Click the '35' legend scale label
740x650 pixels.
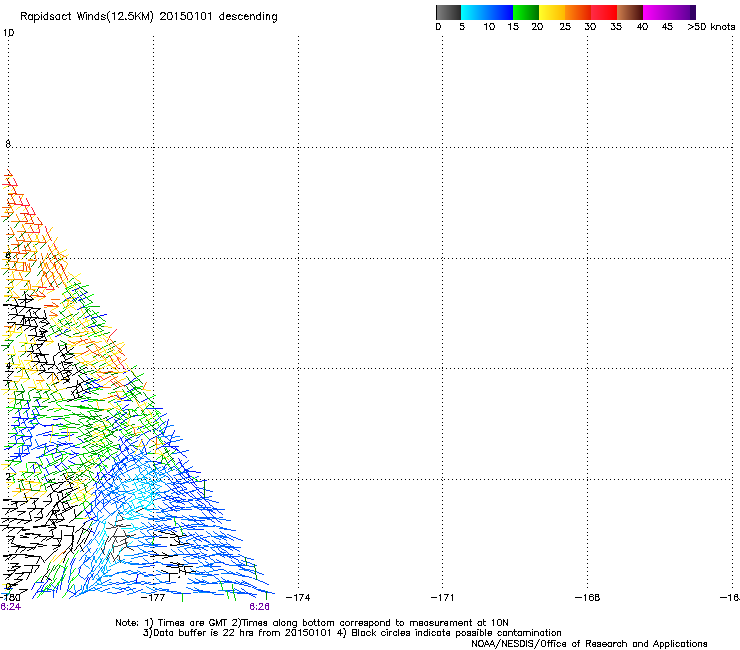[616, 27]
